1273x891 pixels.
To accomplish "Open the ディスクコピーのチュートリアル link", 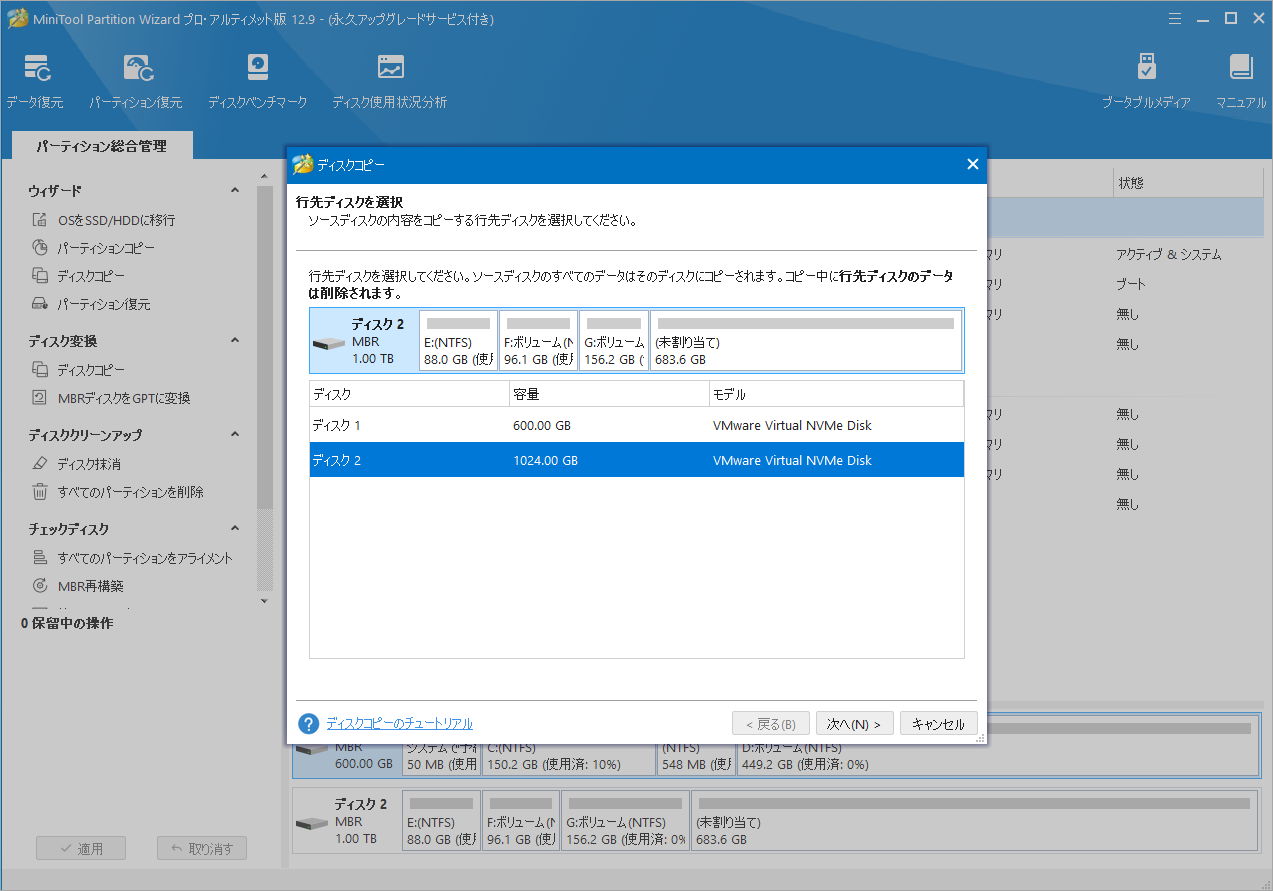I will pos(399,723).
